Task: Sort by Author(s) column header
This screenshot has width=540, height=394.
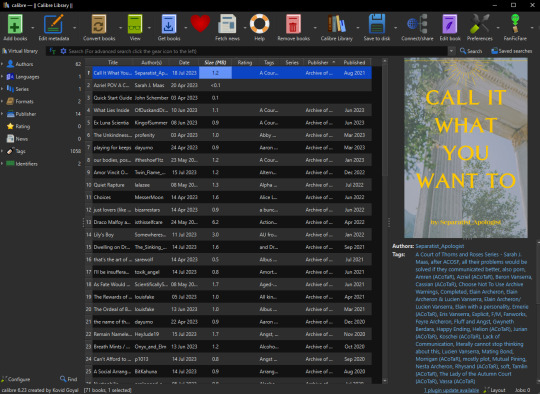Action: pos(152,62)
